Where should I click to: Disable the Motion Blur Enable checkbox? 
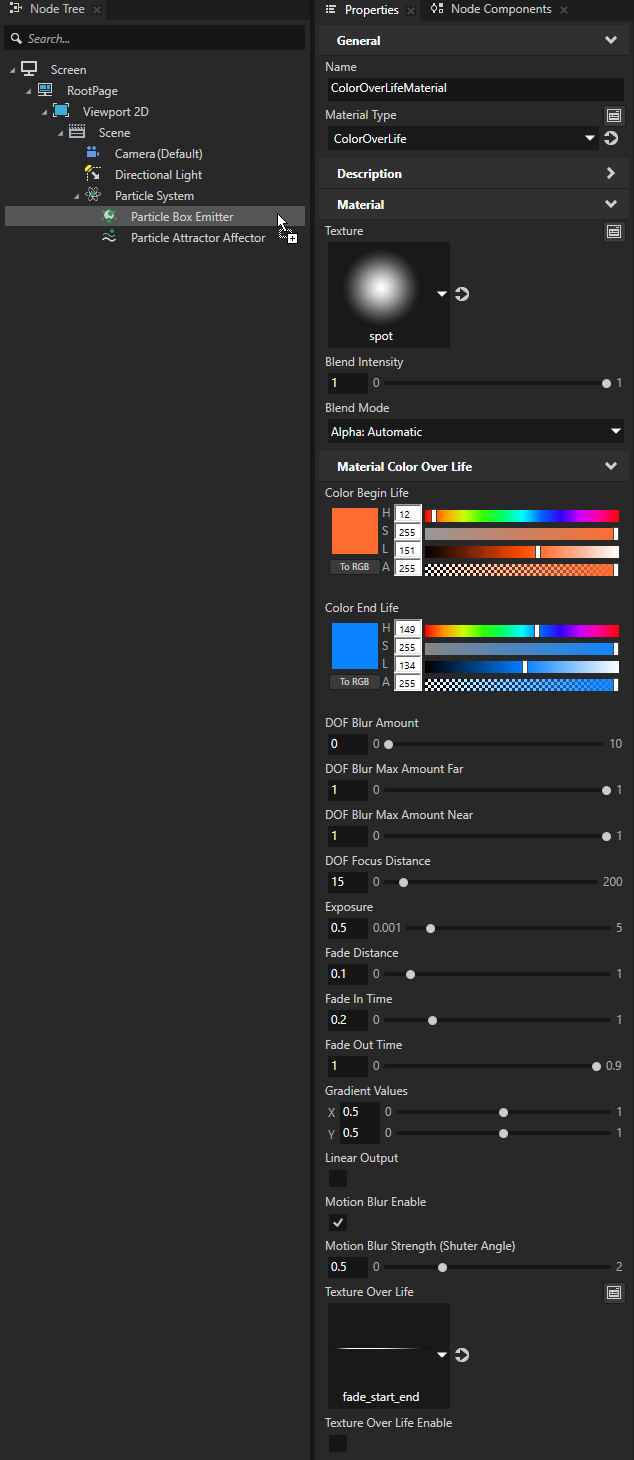click(337, 1222)
